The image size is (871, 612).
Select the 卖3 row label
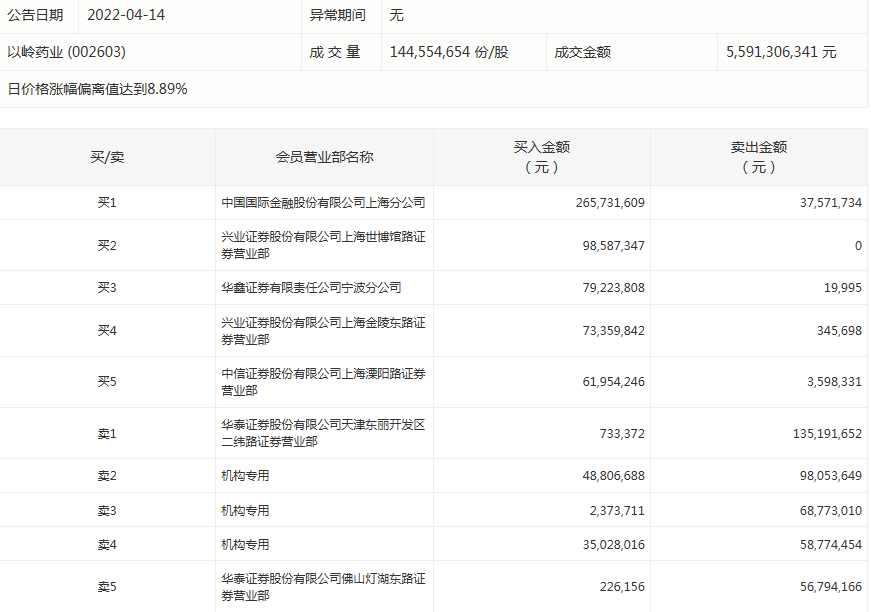107,510
